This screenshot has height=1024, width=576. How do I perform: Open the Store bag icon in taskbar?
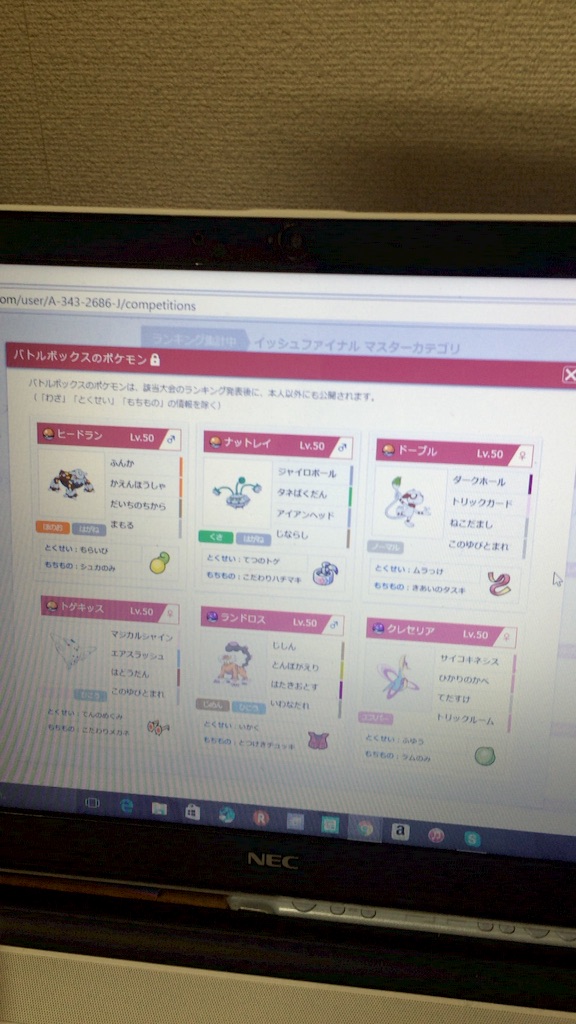192,811
